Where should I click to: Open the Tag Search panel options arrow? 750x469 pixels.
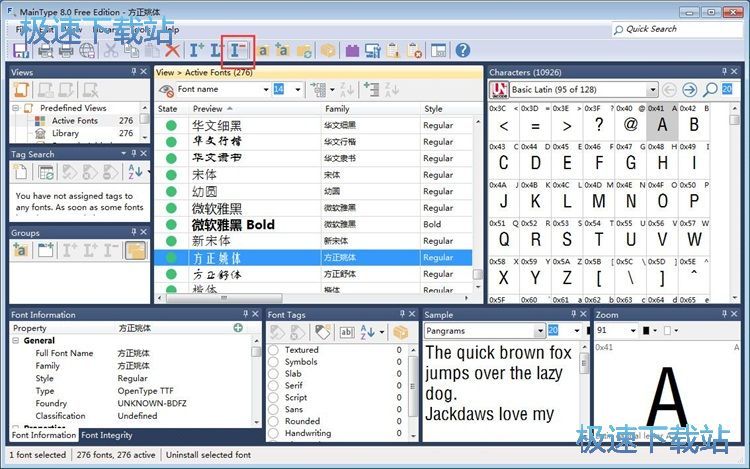pyautogui.click(x=123, y=153)
